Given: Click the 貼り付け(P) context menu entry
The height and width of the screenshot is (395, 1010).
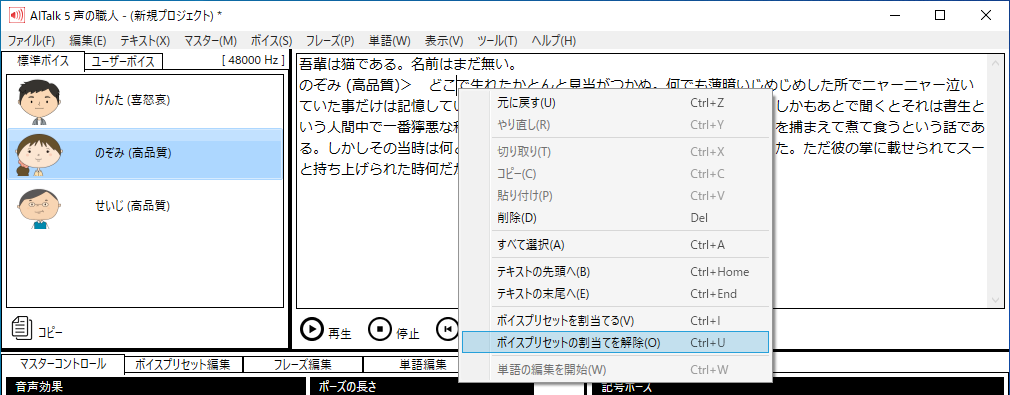Looking at the screenshot, I should point(615,196).
